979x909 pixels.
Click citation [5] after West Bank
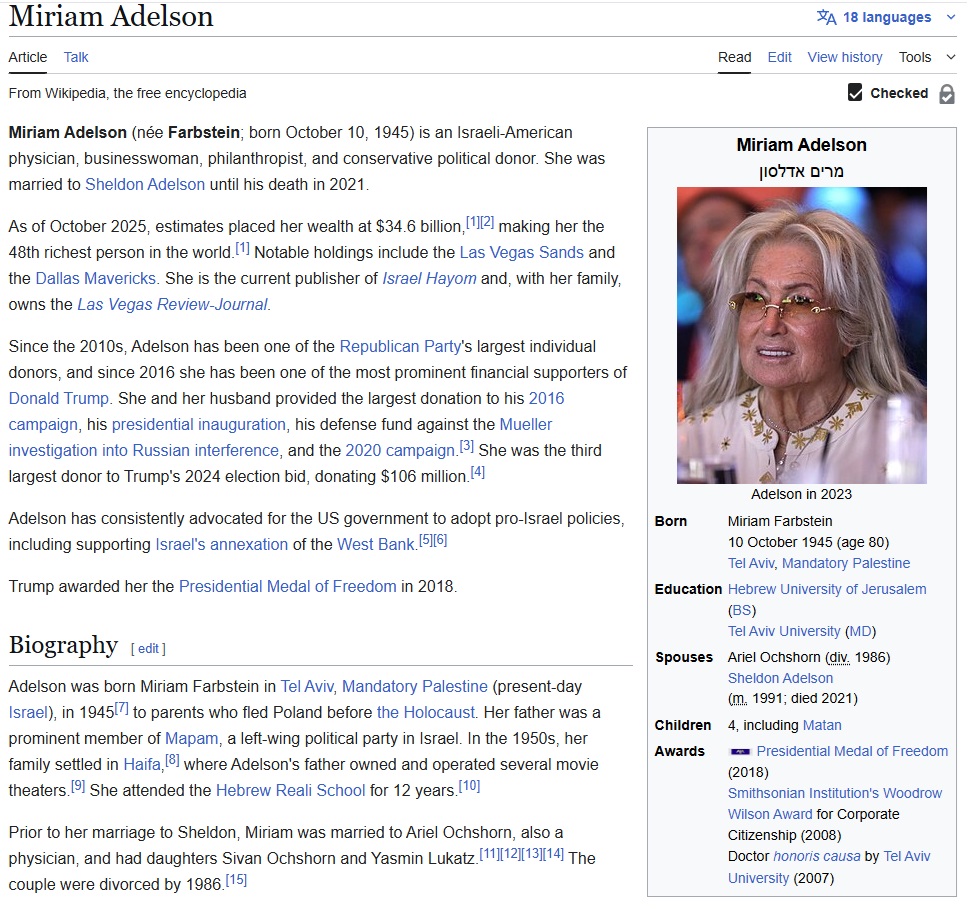coord(425,540)
